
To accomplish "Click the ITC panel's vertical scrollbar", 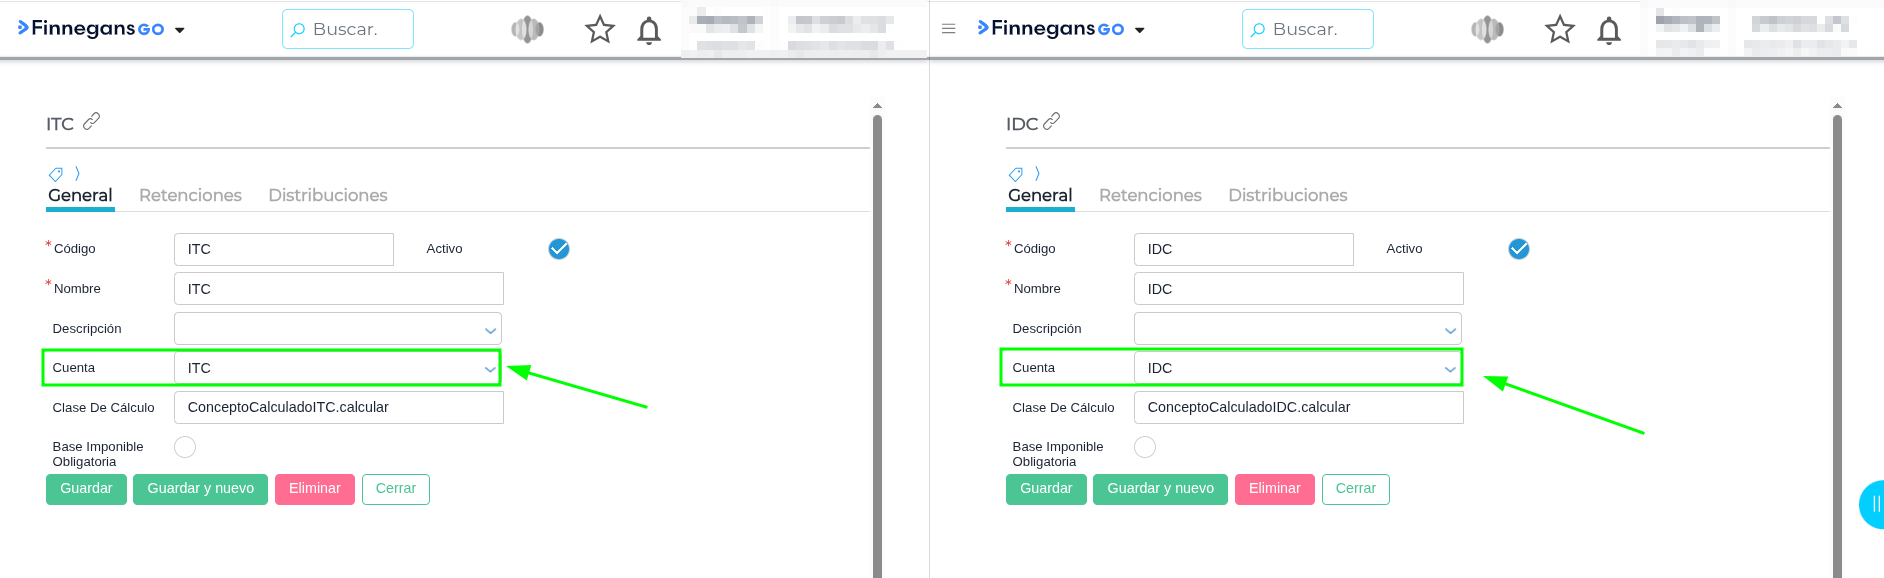I will (x=877, y=340).
